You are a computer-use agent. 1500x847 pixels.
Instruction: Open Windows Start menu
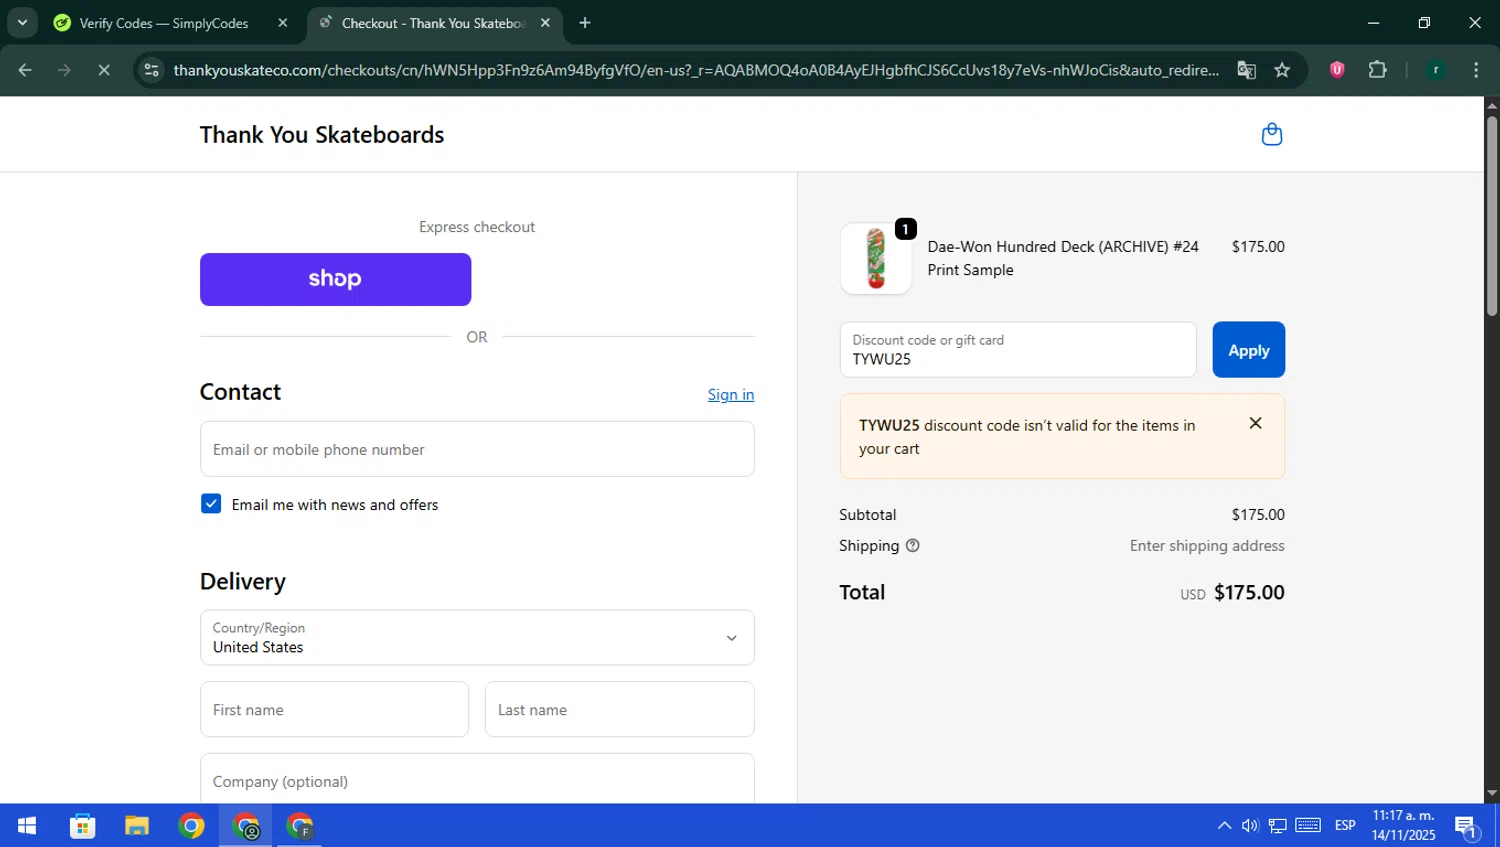point(27,826)
